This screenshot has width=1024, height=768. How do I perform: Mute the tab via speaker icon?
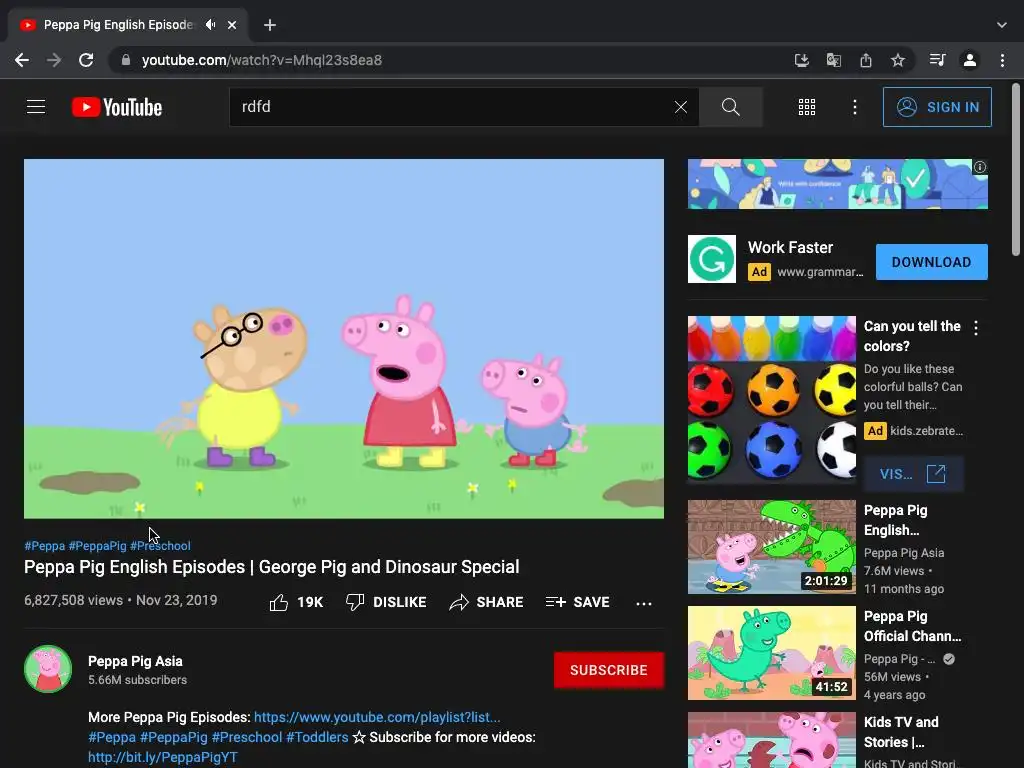pos(210,25)
